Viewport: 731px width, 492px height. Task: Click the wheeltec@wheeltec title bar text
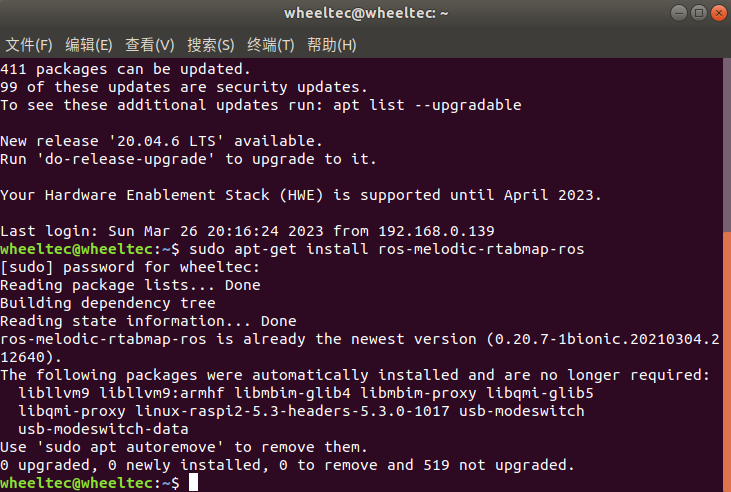pyautogui.click(x=366, y=13)
